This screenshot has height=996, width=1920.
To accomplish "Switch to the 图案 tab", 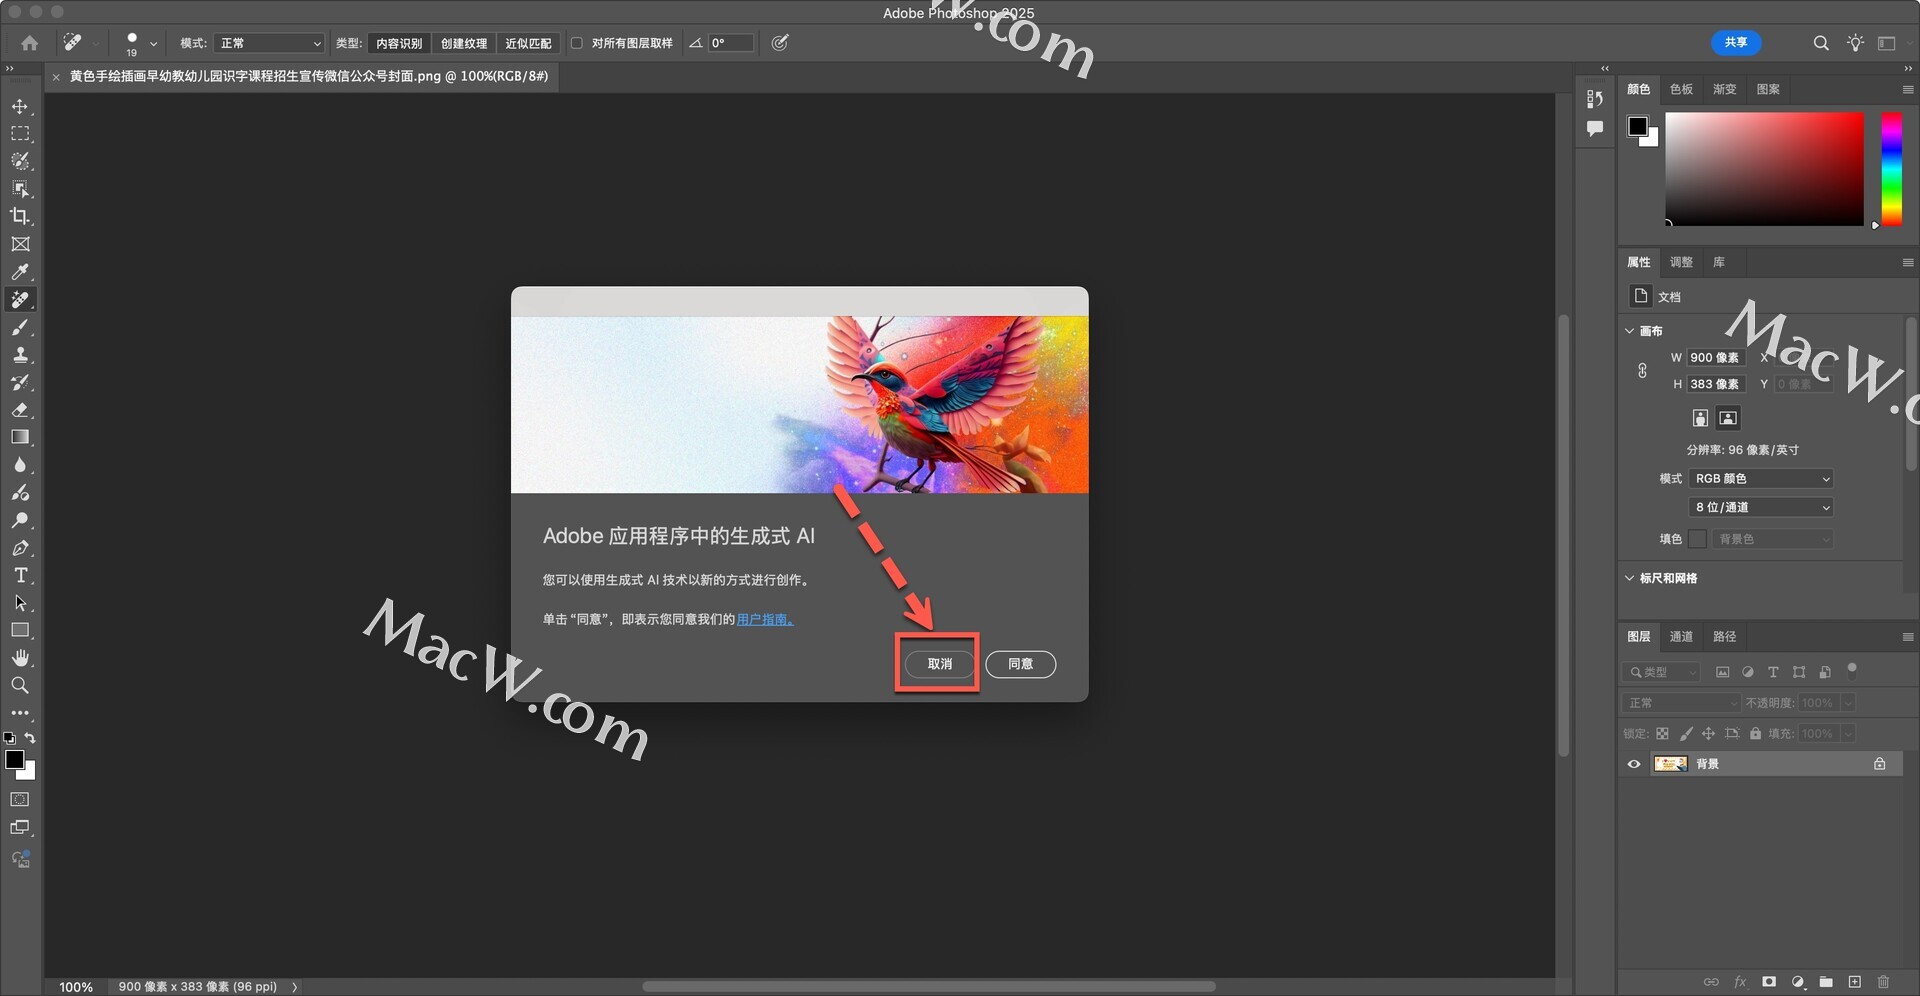I will [1768, 89].
